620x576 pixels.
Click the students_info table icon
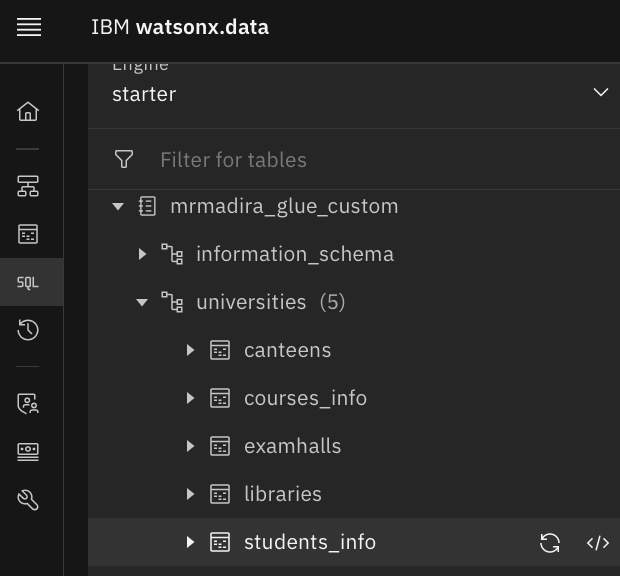tap(220, 542)
